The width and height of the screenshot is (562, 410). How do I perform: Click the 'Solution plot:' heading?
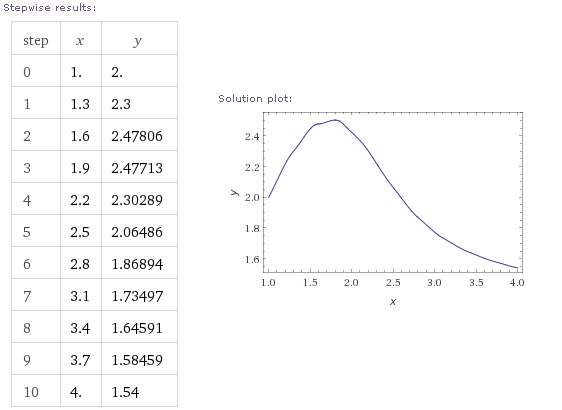pos(255,99)
